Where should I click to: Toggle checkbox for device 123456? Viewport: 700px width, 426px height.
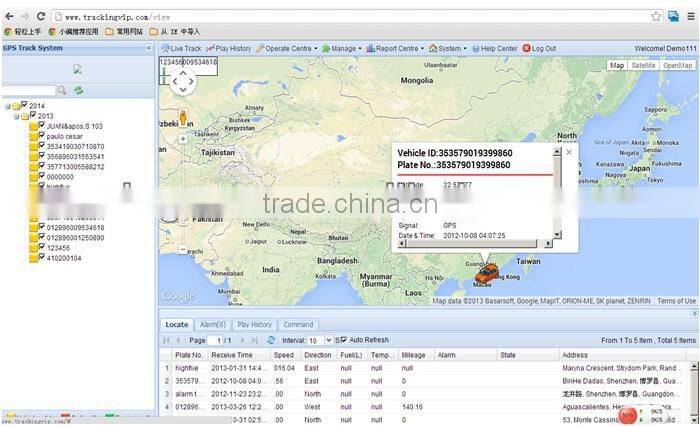click(x=42, y=247)
